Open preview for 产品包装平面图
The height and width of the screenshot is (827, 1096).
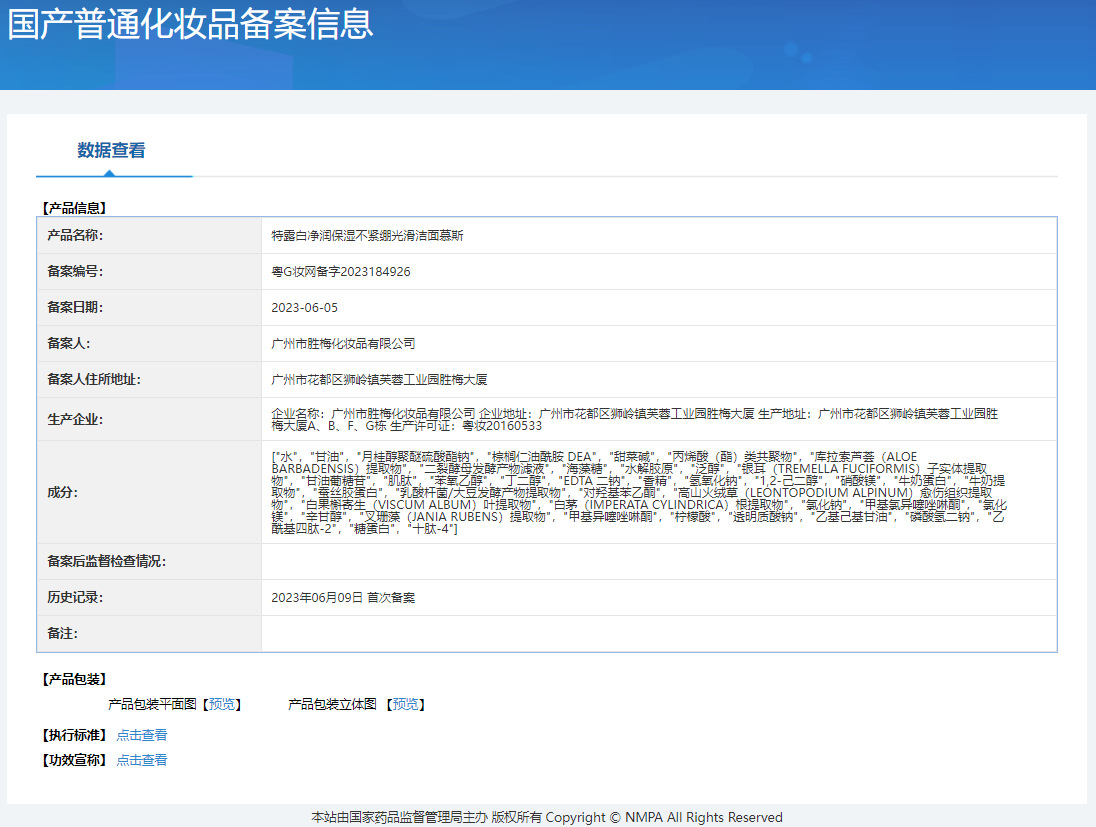(x=223, y=704)
